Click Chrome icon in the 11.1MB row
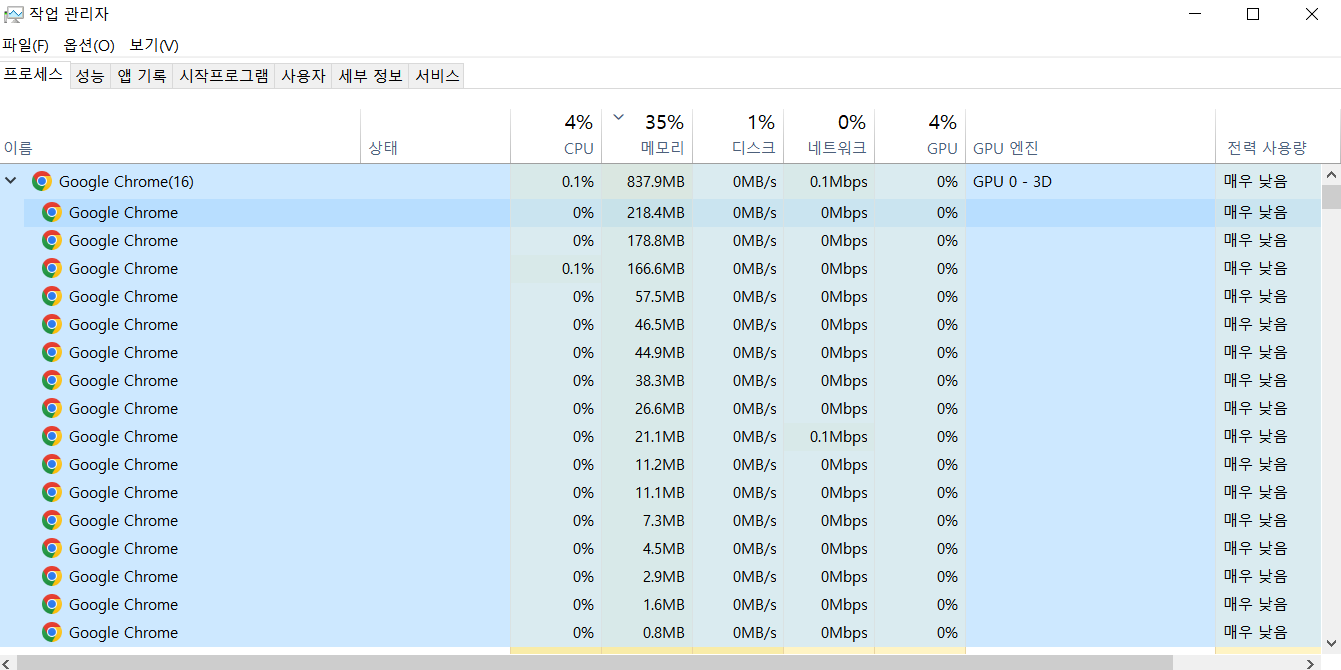 [x=52, y=492]
